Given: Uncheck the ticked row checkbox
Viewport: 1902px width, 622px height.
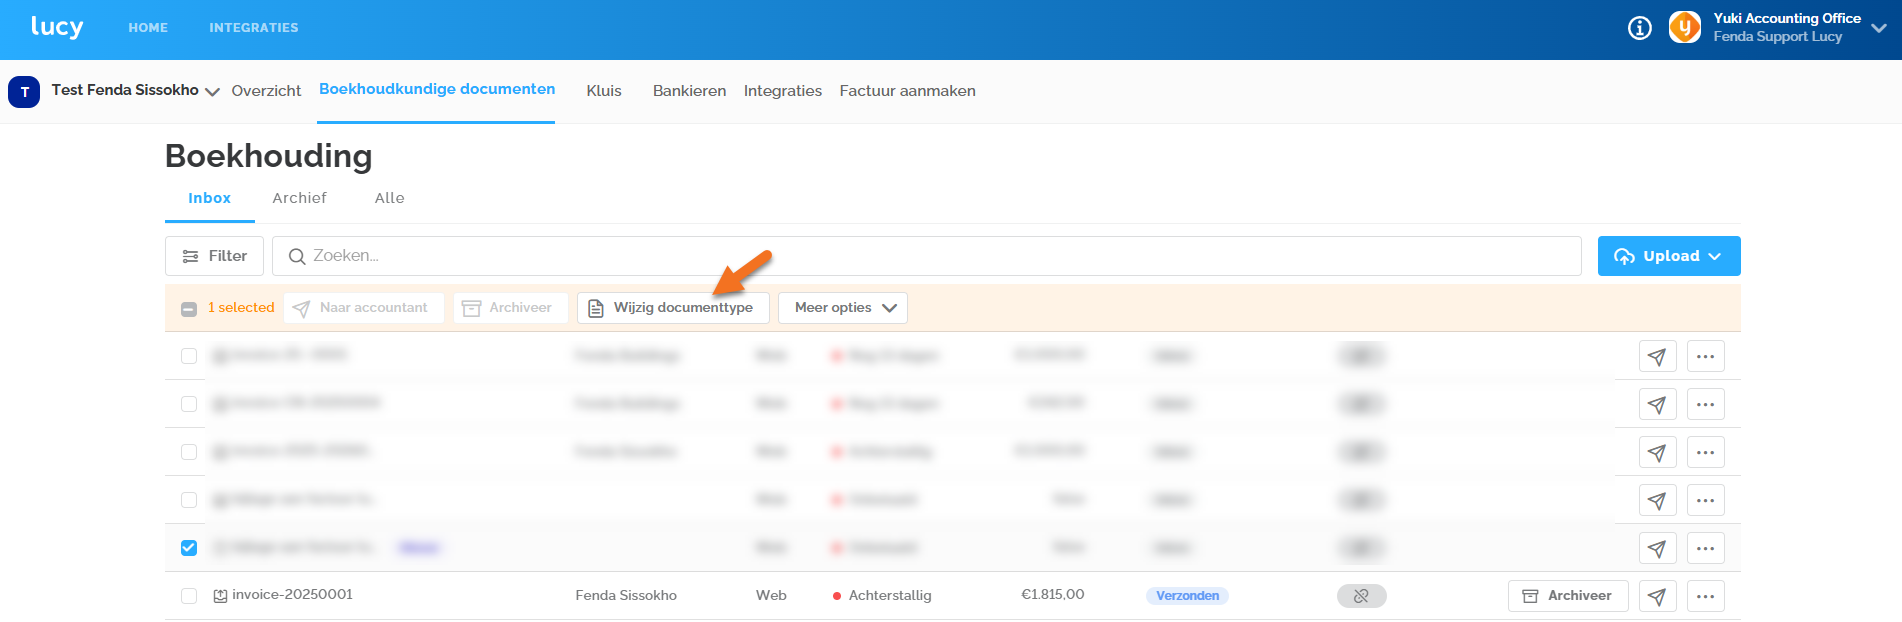Looking at the screenshot, I should tap(189, 548).
